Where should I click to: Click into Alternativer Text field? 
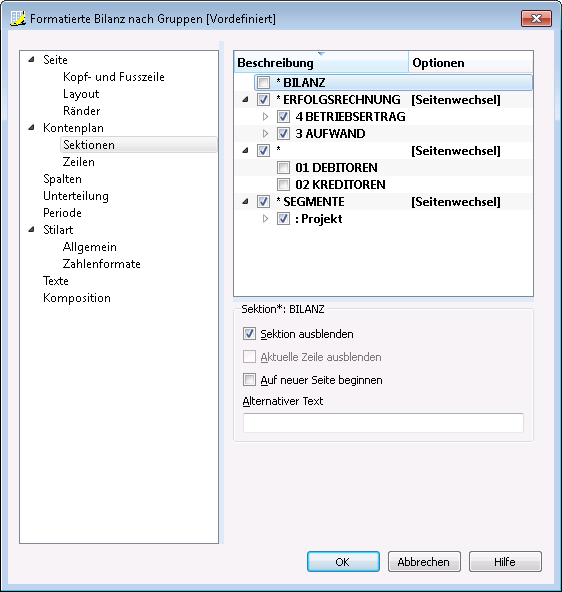(383, 422)
